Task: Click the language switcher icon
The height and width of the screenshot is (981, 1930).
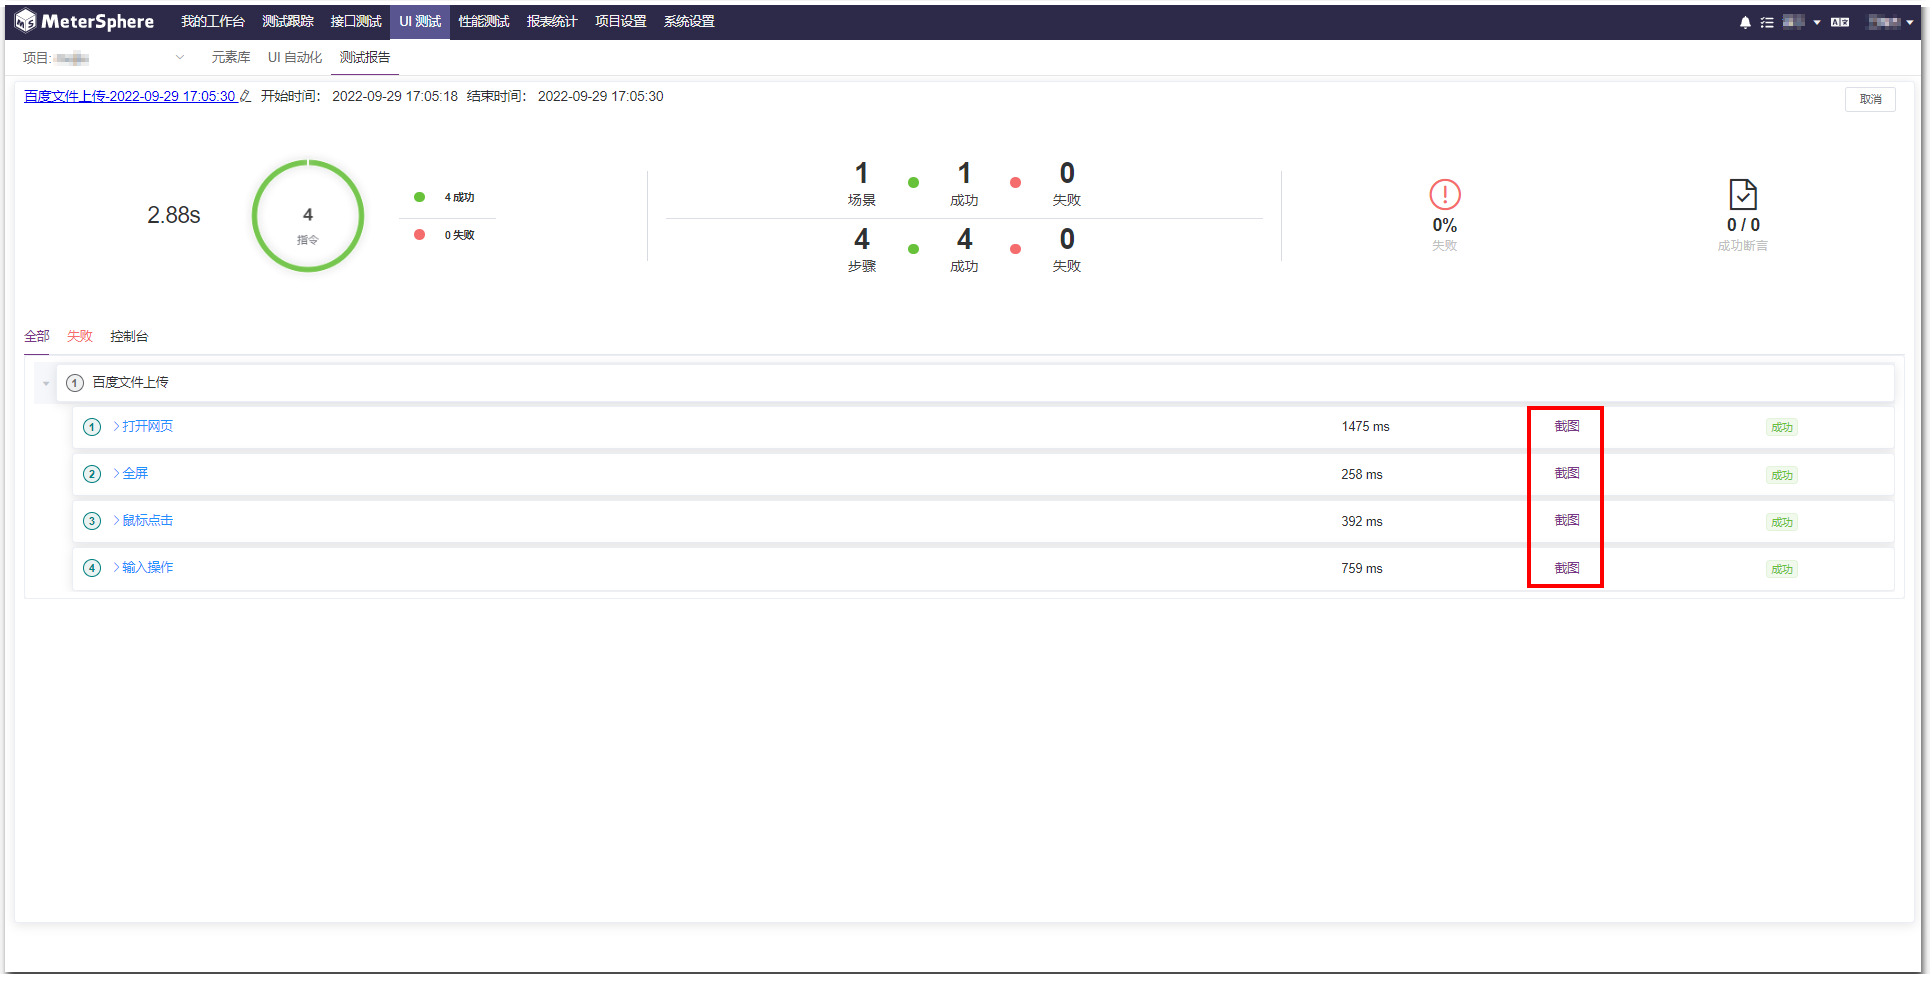Action: coord(1840,21)
